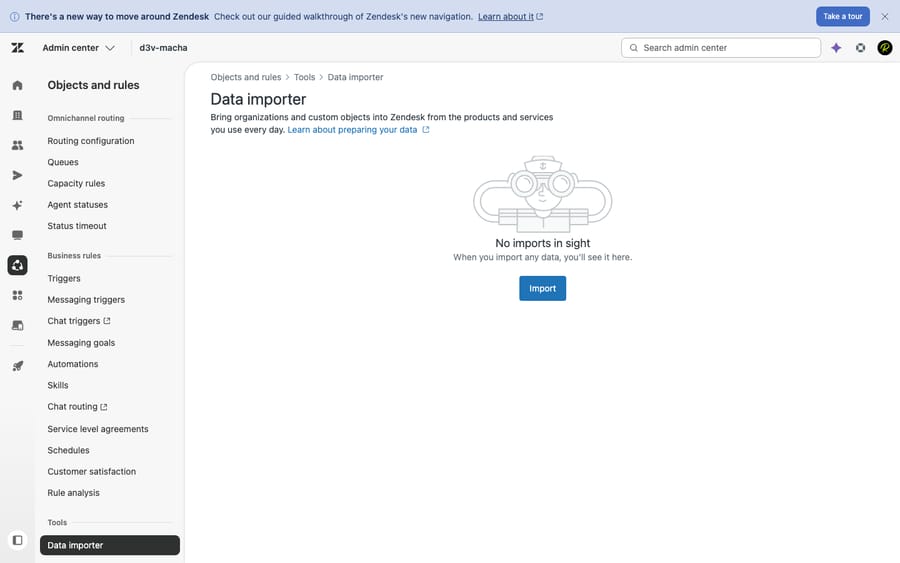The height and width of the screenshot is (563, 900).
Task: Click the Take a tour button
Action: click(843, 17)
